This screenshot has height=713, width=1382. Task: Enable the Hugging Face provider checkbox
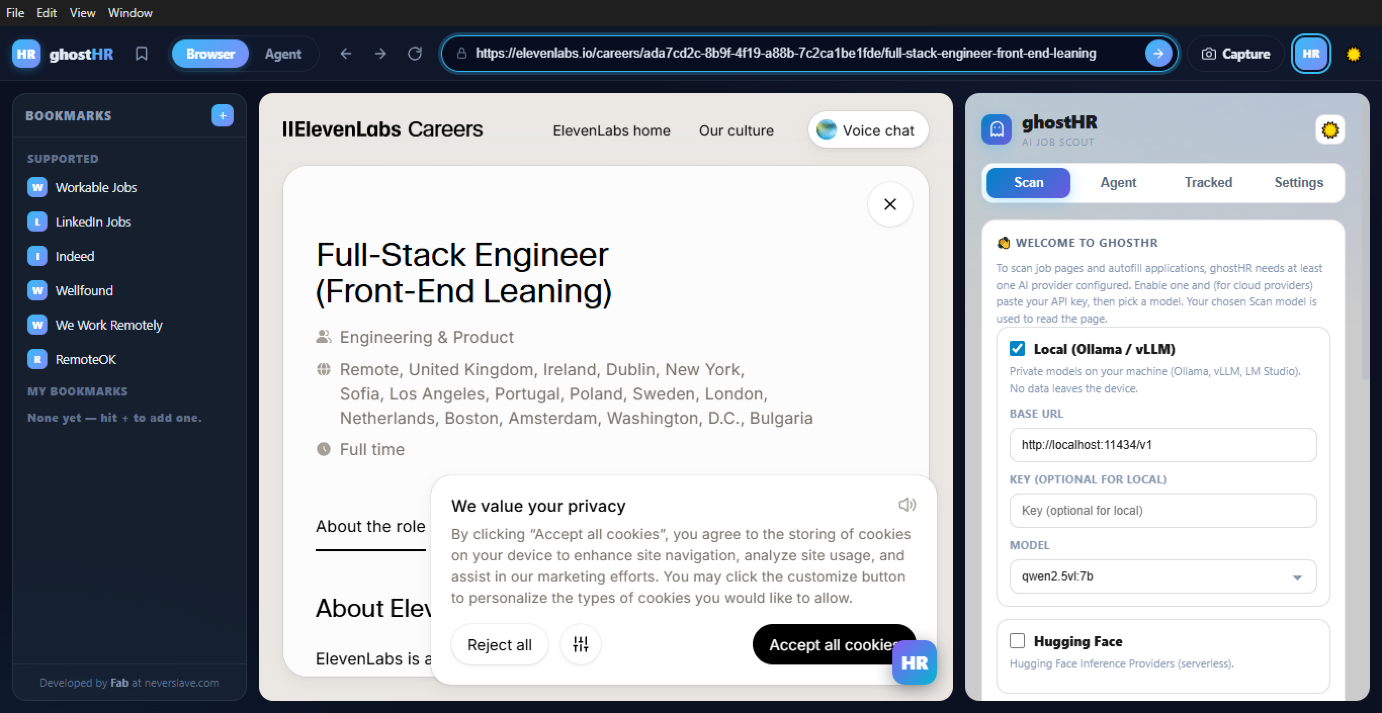pos(1018,641)
